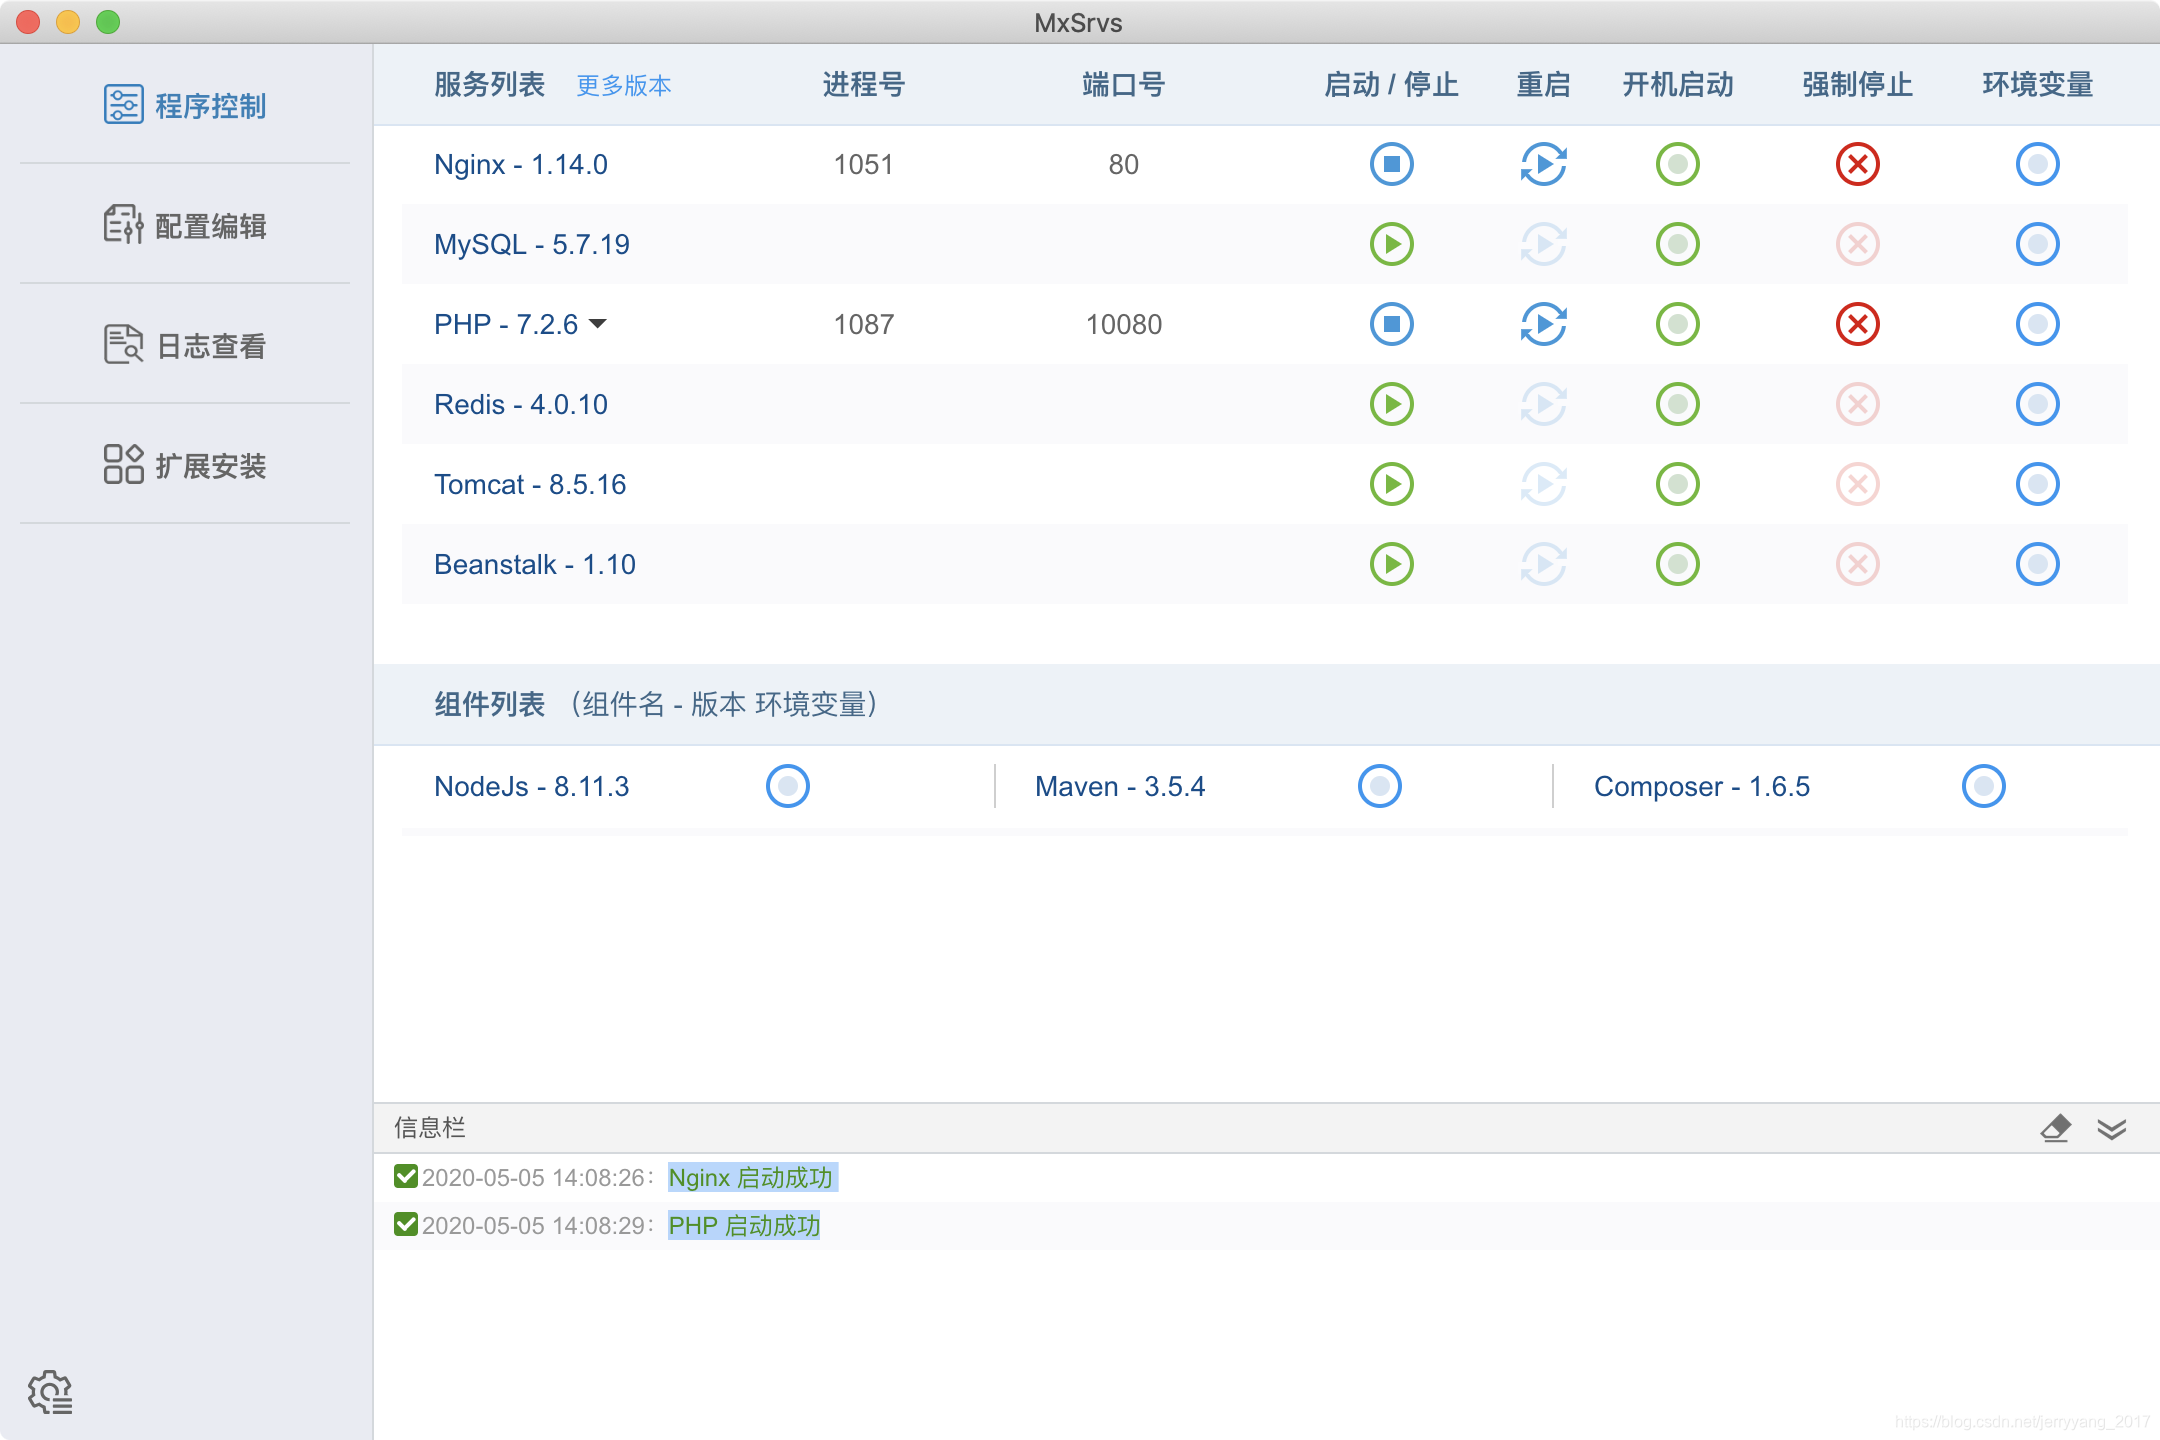The height and width of the screenshot is (1440, 2160).
Task: Click Composer - 1.6.5 component name
Action: click(1701, 786)
